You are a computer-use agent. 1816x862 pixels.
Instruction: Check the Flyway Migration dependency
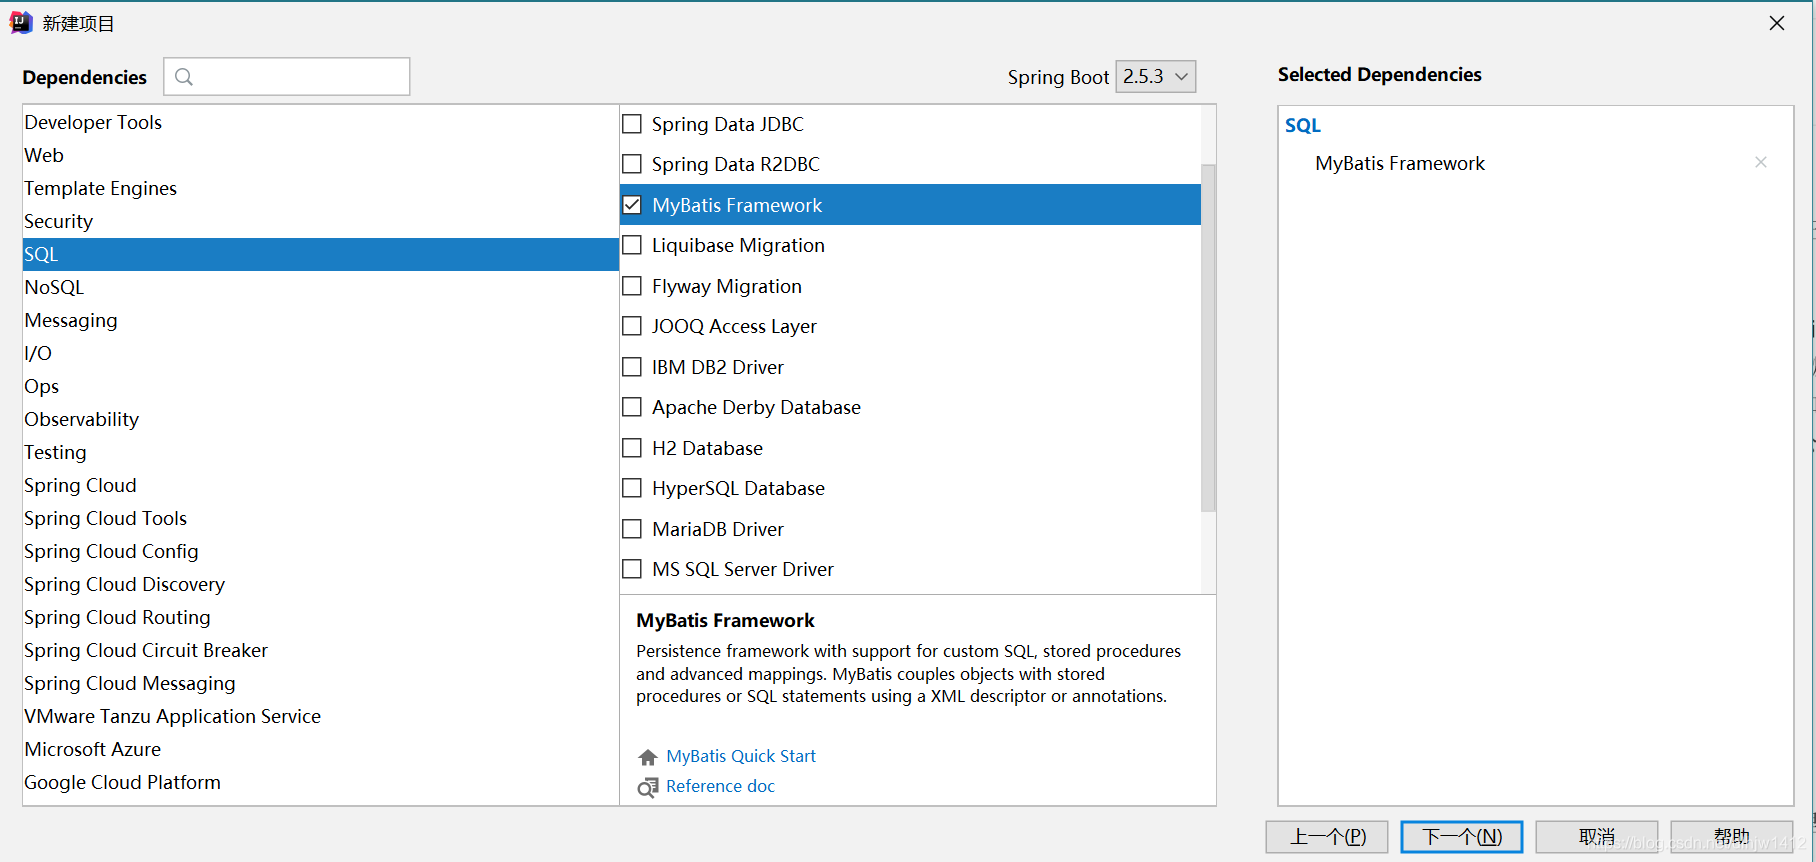[x=632, y=286]
